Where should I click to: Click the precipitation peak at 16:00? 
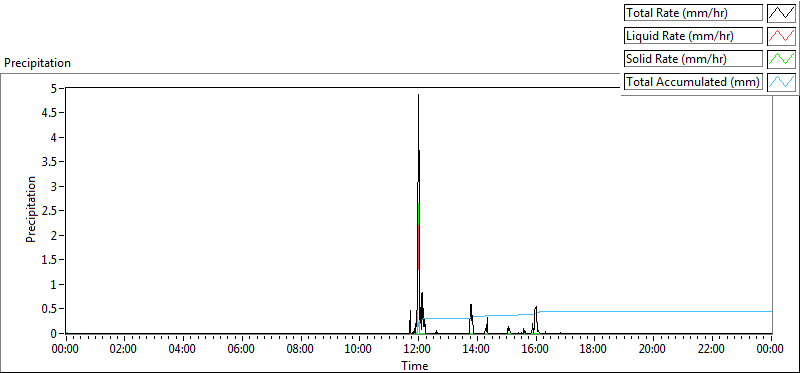click(x=536, y=307)
